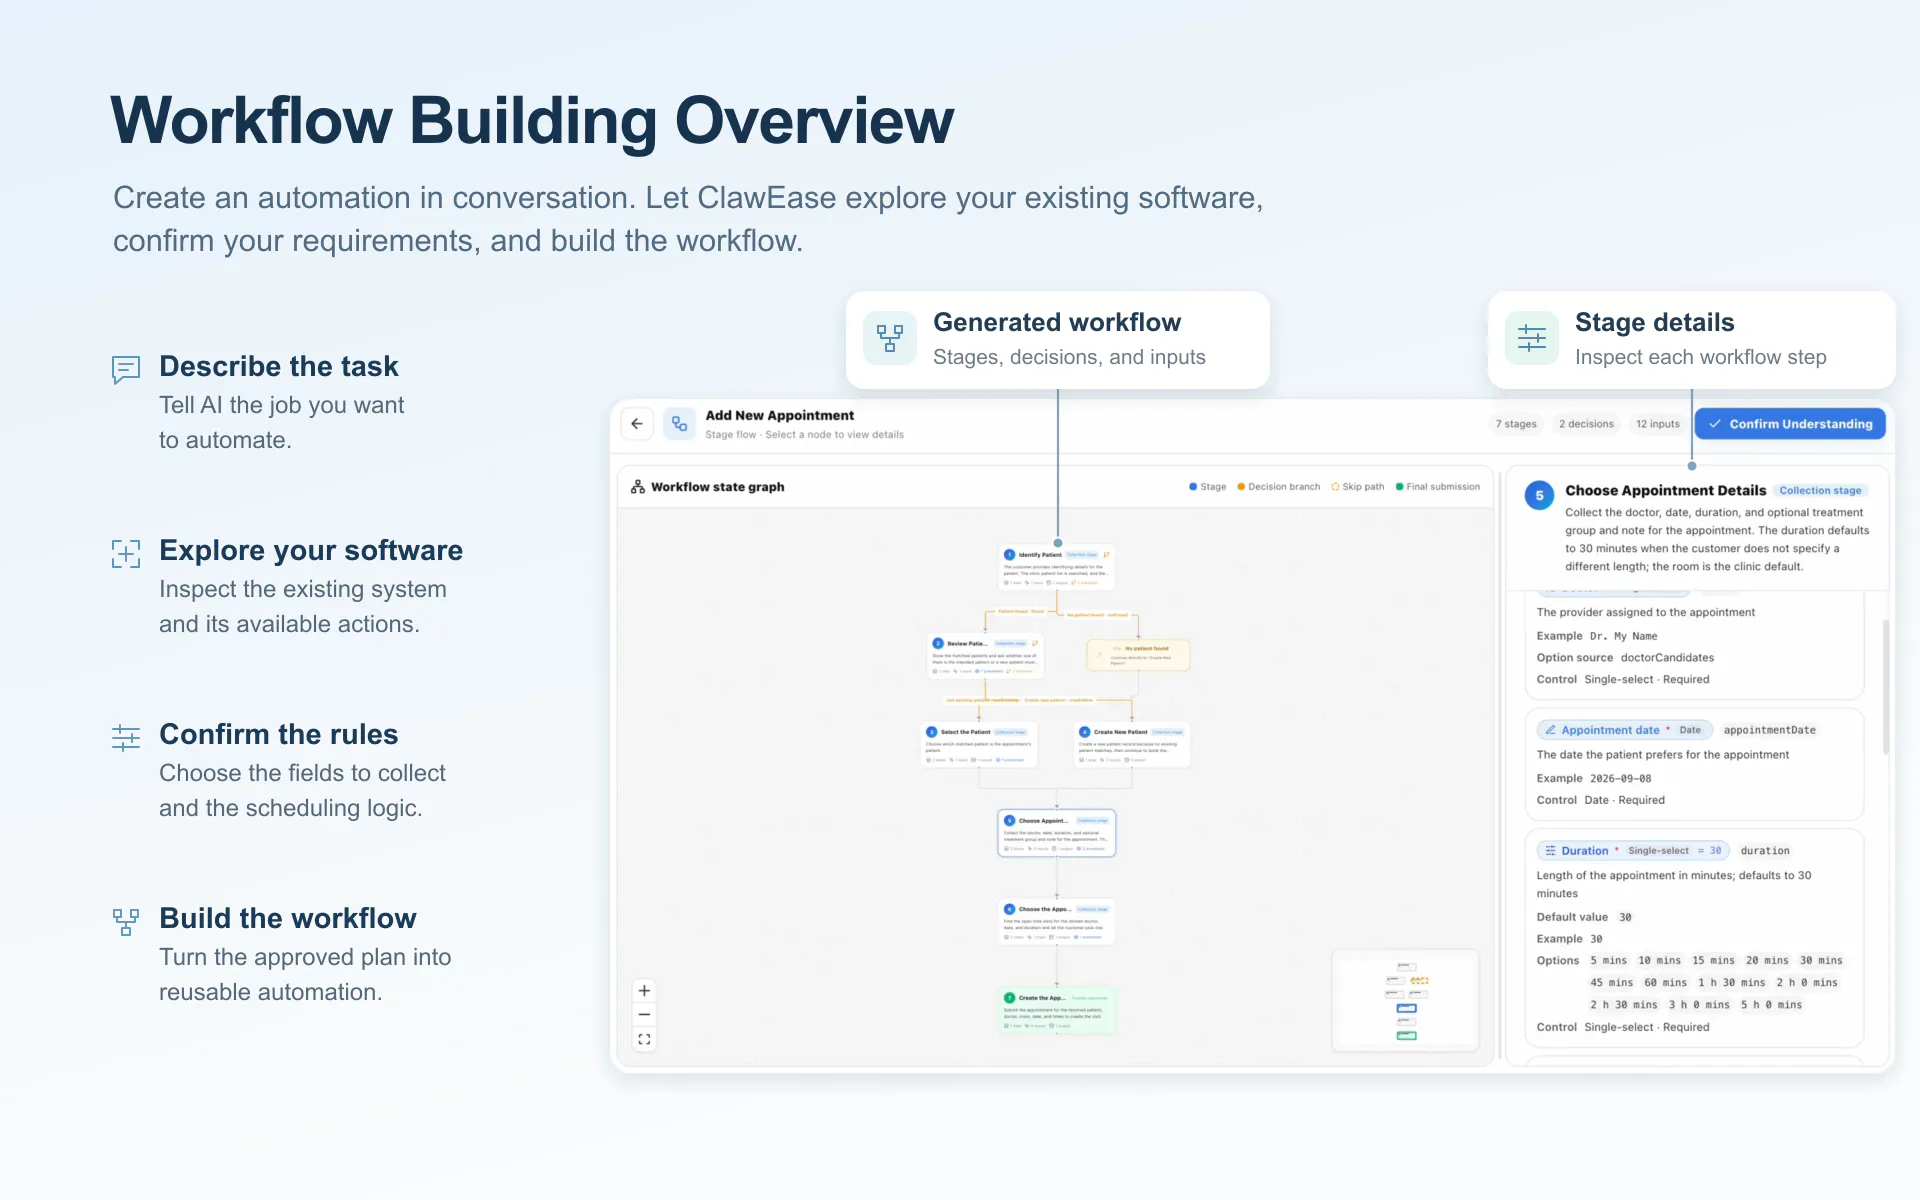Screen dimensions: 1920x1200
Task: Click the graph minimap thumbnail
Action: pos(1405,1000)
